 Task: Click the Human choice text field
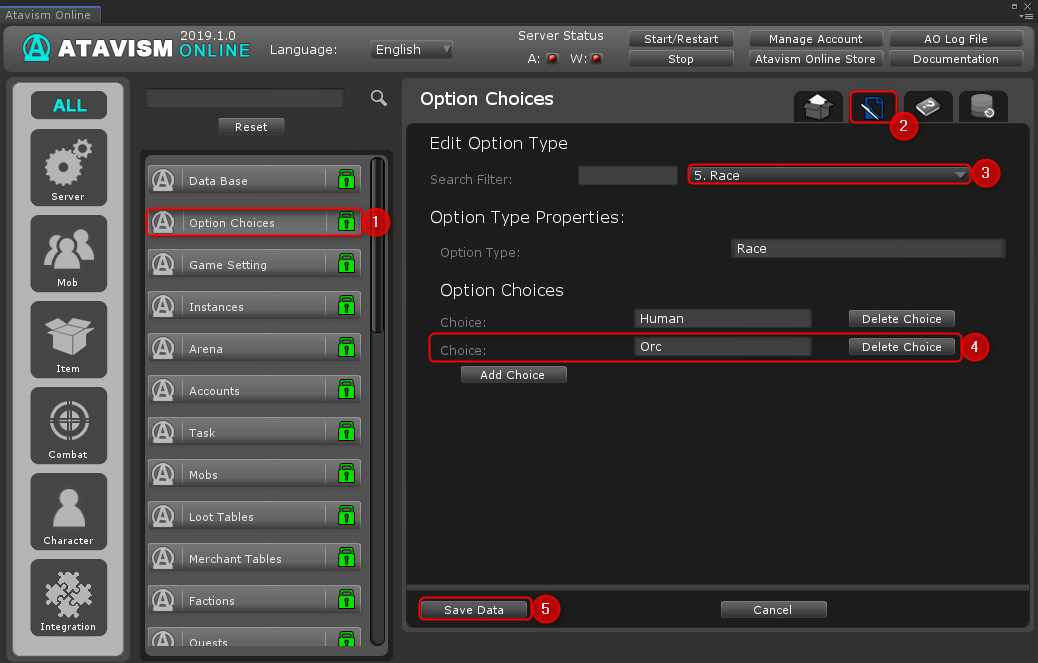[722, 319]
